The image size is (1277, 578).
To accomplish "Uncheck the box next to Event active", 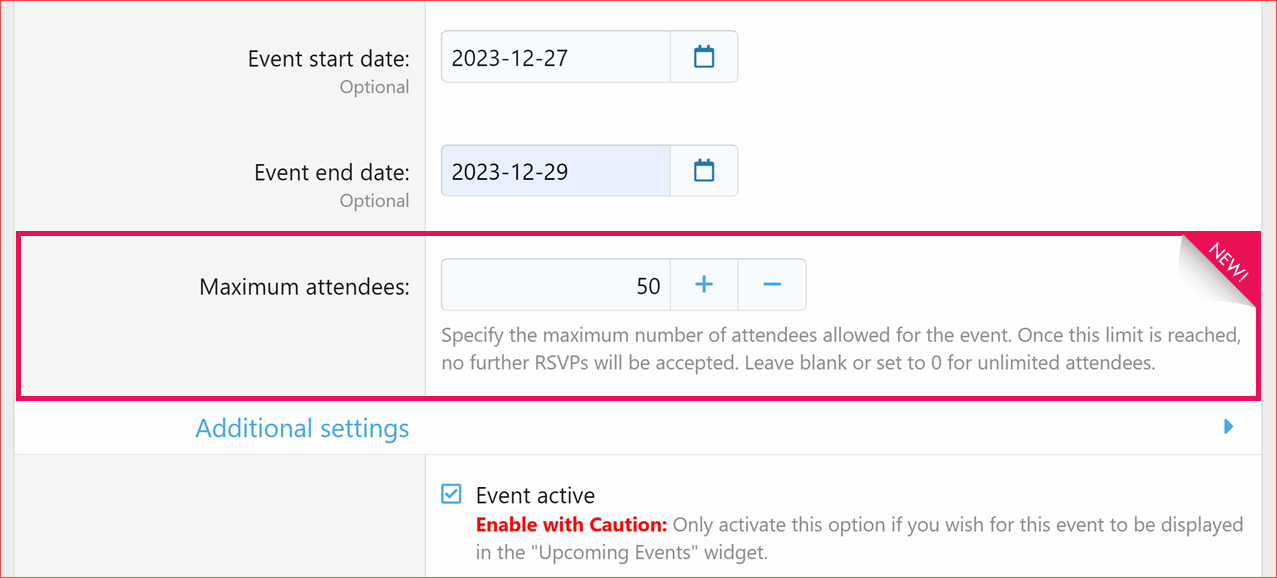I will tap(451, 493).
